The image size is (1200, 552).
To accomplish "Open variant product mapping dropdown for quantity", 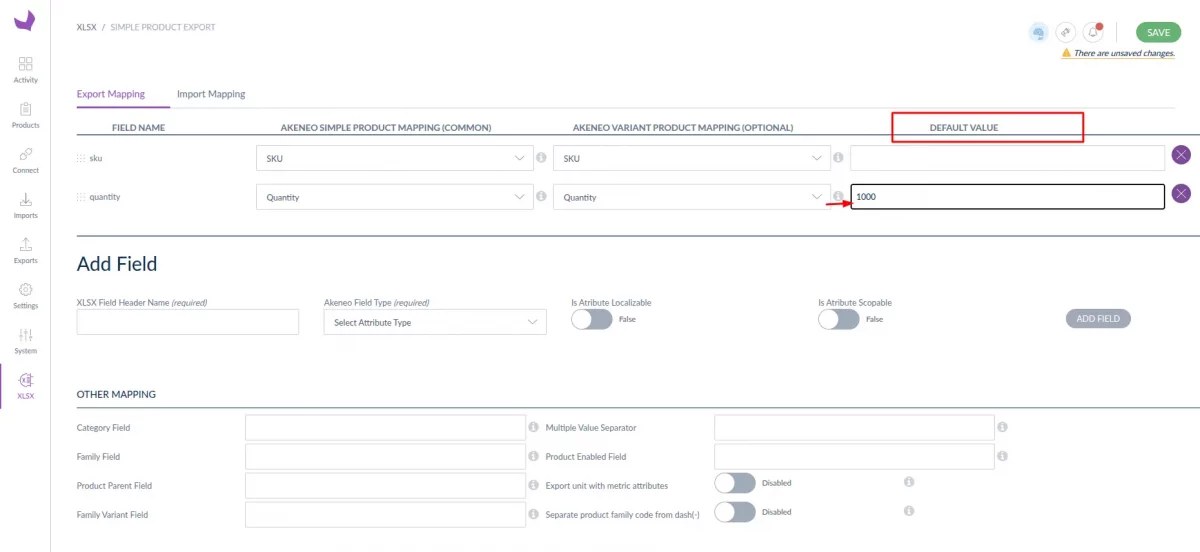I will click(691, 197).
